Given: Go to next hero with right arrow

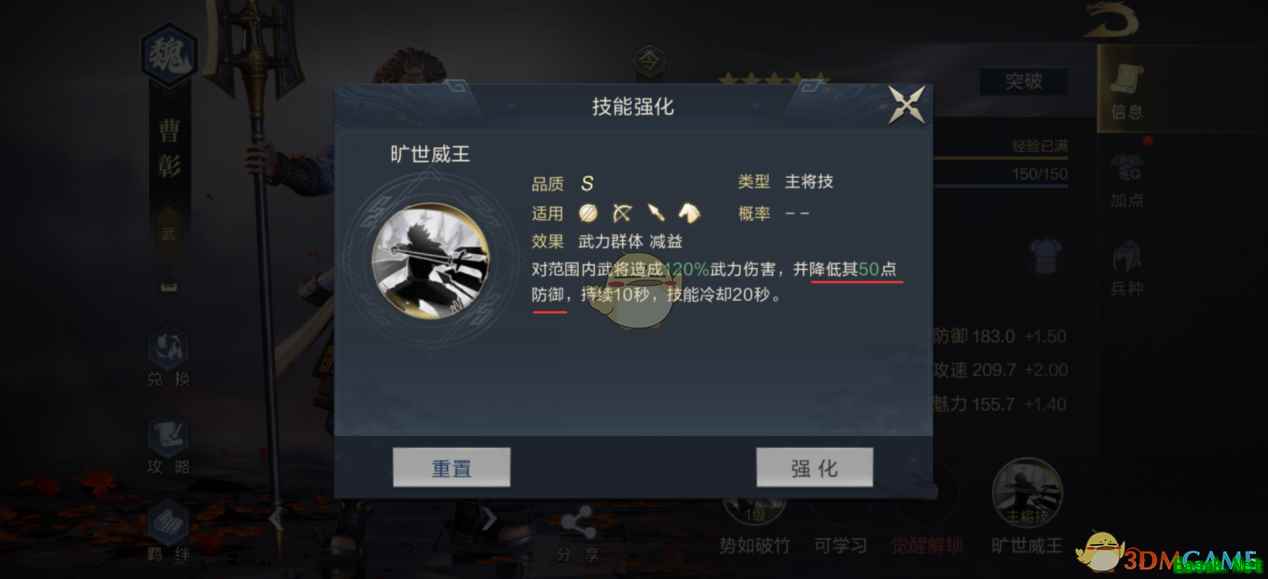Looking at the screenshot, I should [488, 518].
